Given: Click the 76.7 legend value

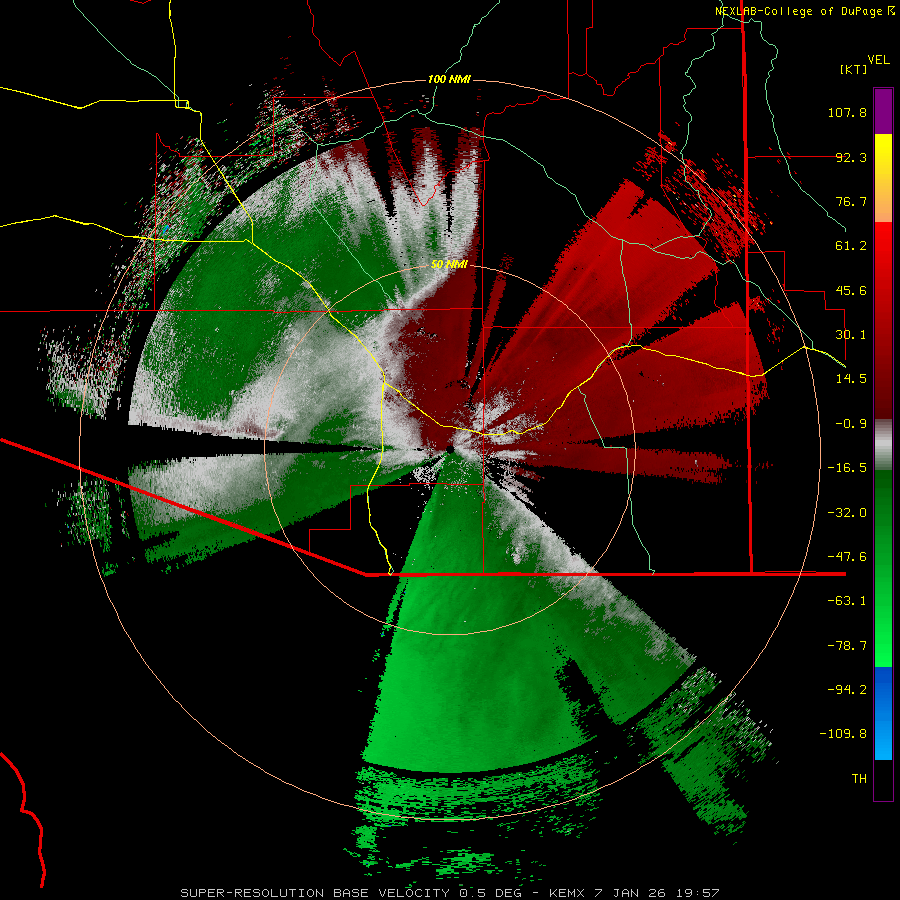Looking at the screenshot, I should [851, 201].
